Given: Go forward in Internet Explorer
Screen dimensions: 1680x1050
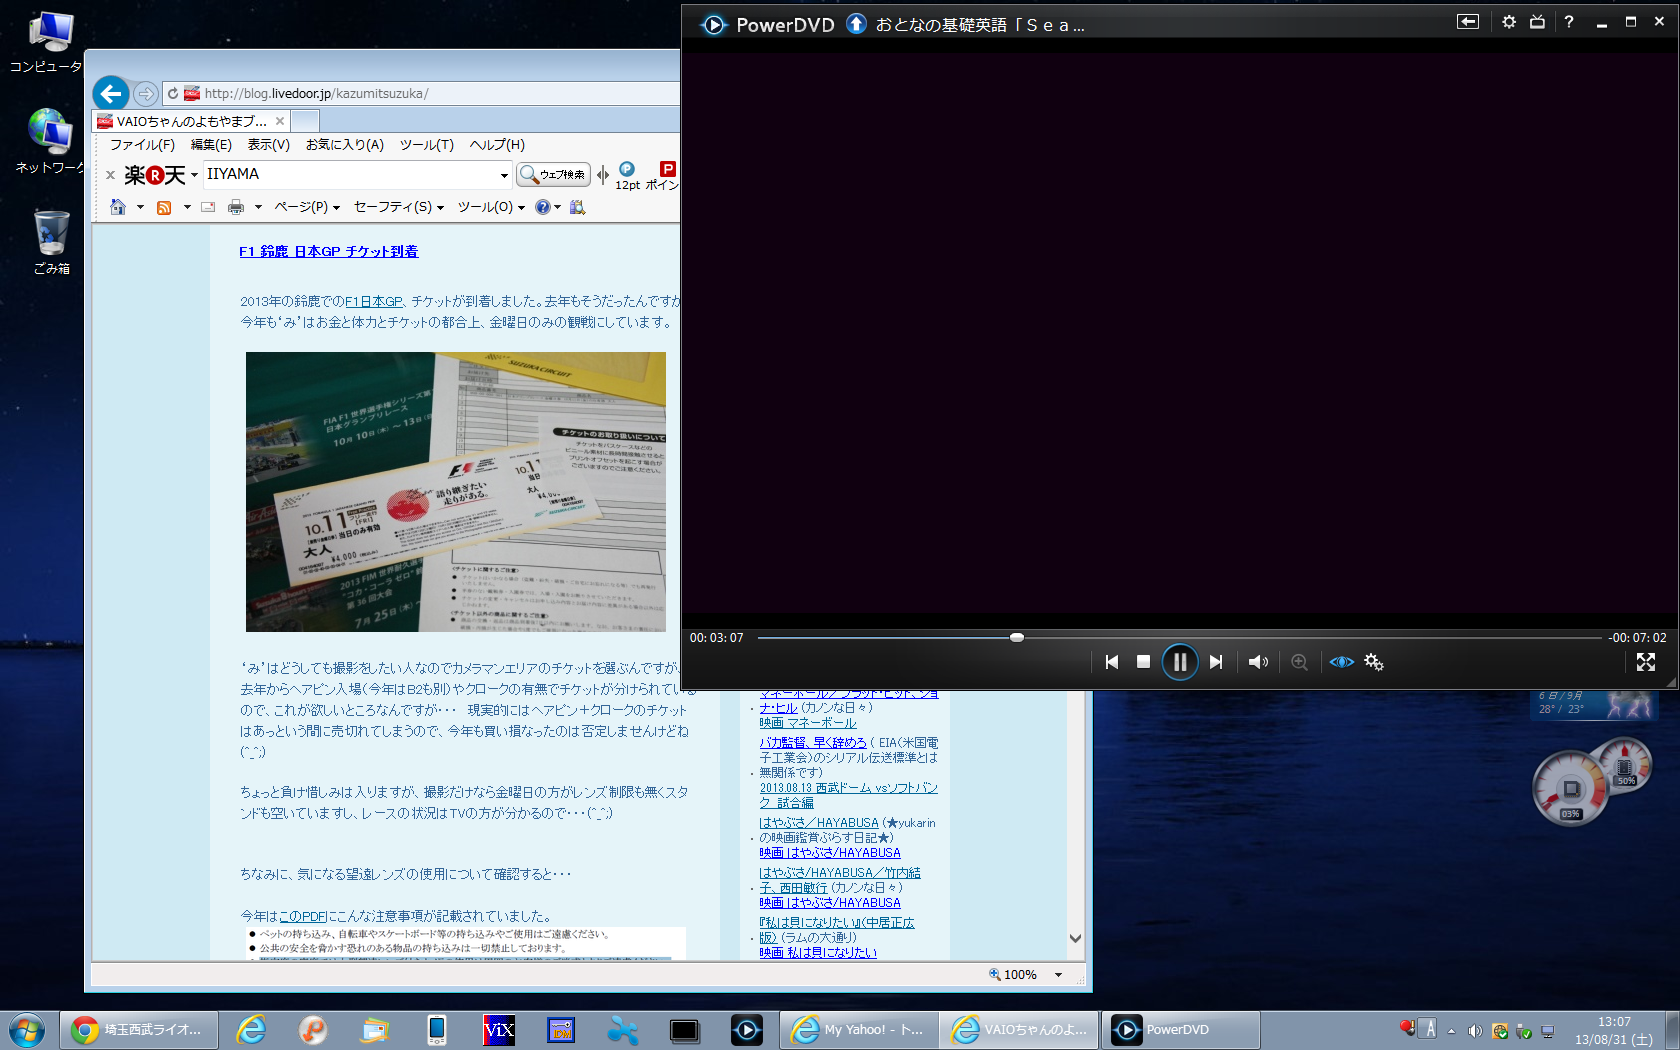Looking at the screenshot, I should point(146,94).
